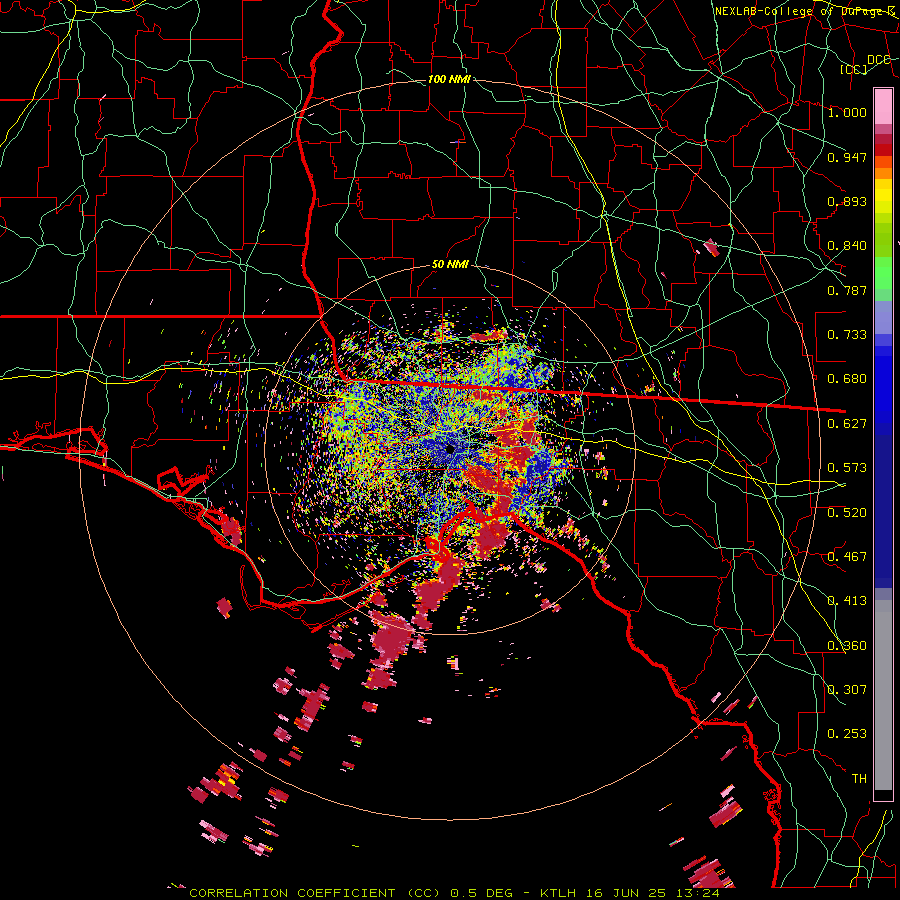Click the 16 JUN 25 date text

[x=624, y=893]
